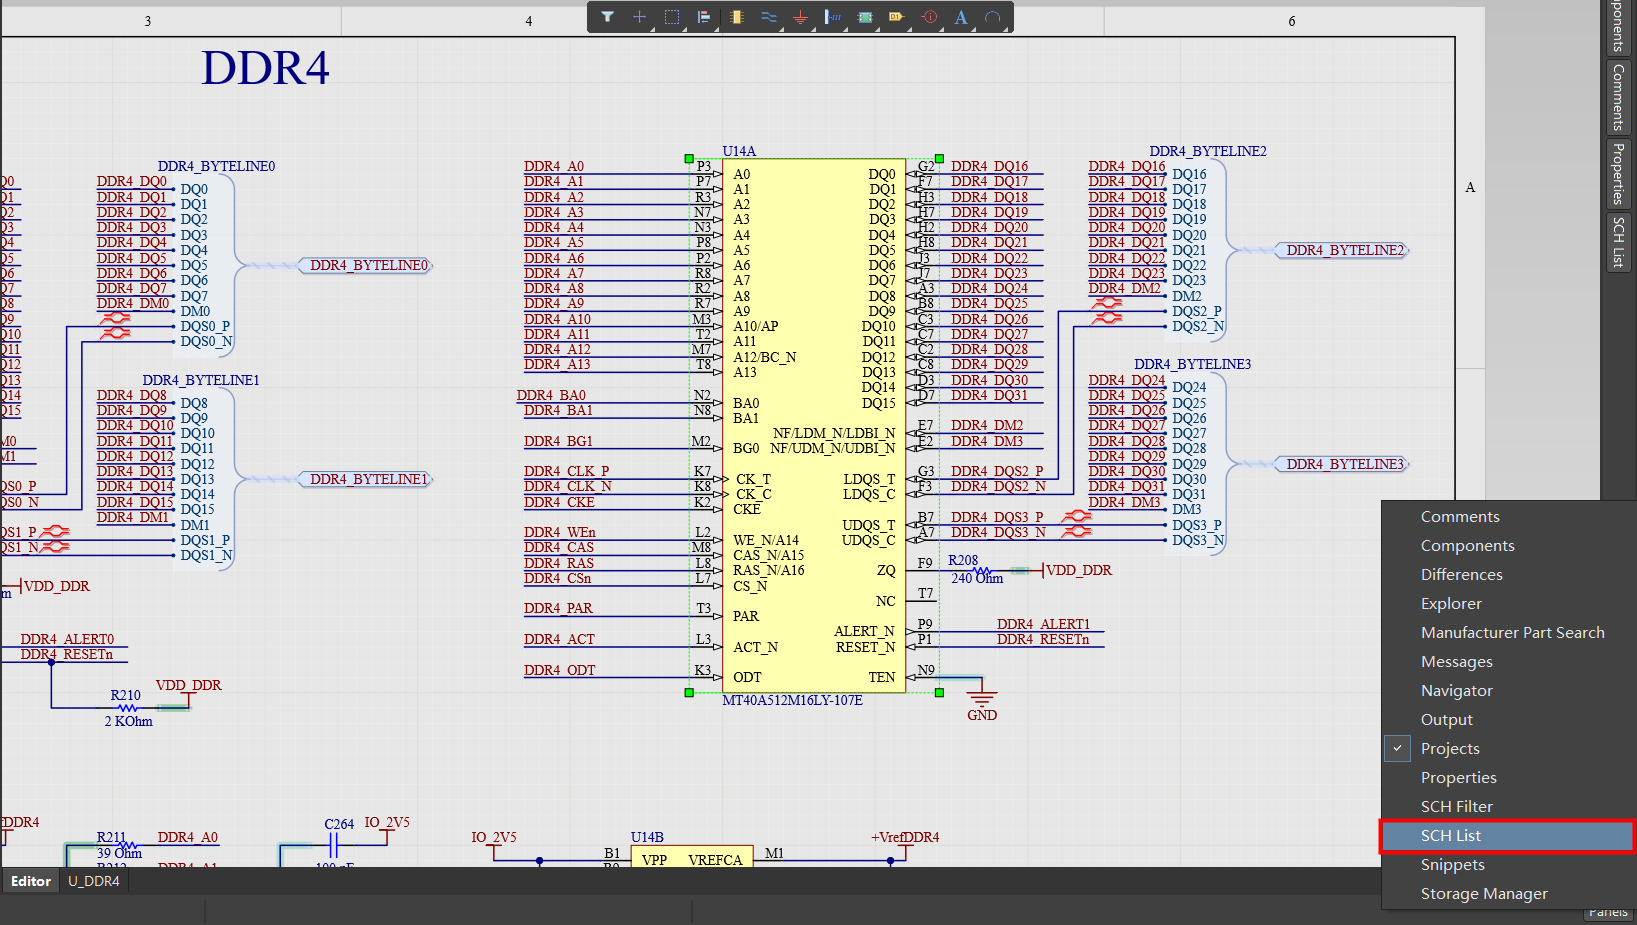Open the Properties side panel tab
The width and height of the screenshot is (1637, 925).
click(x=1618, y=173)
